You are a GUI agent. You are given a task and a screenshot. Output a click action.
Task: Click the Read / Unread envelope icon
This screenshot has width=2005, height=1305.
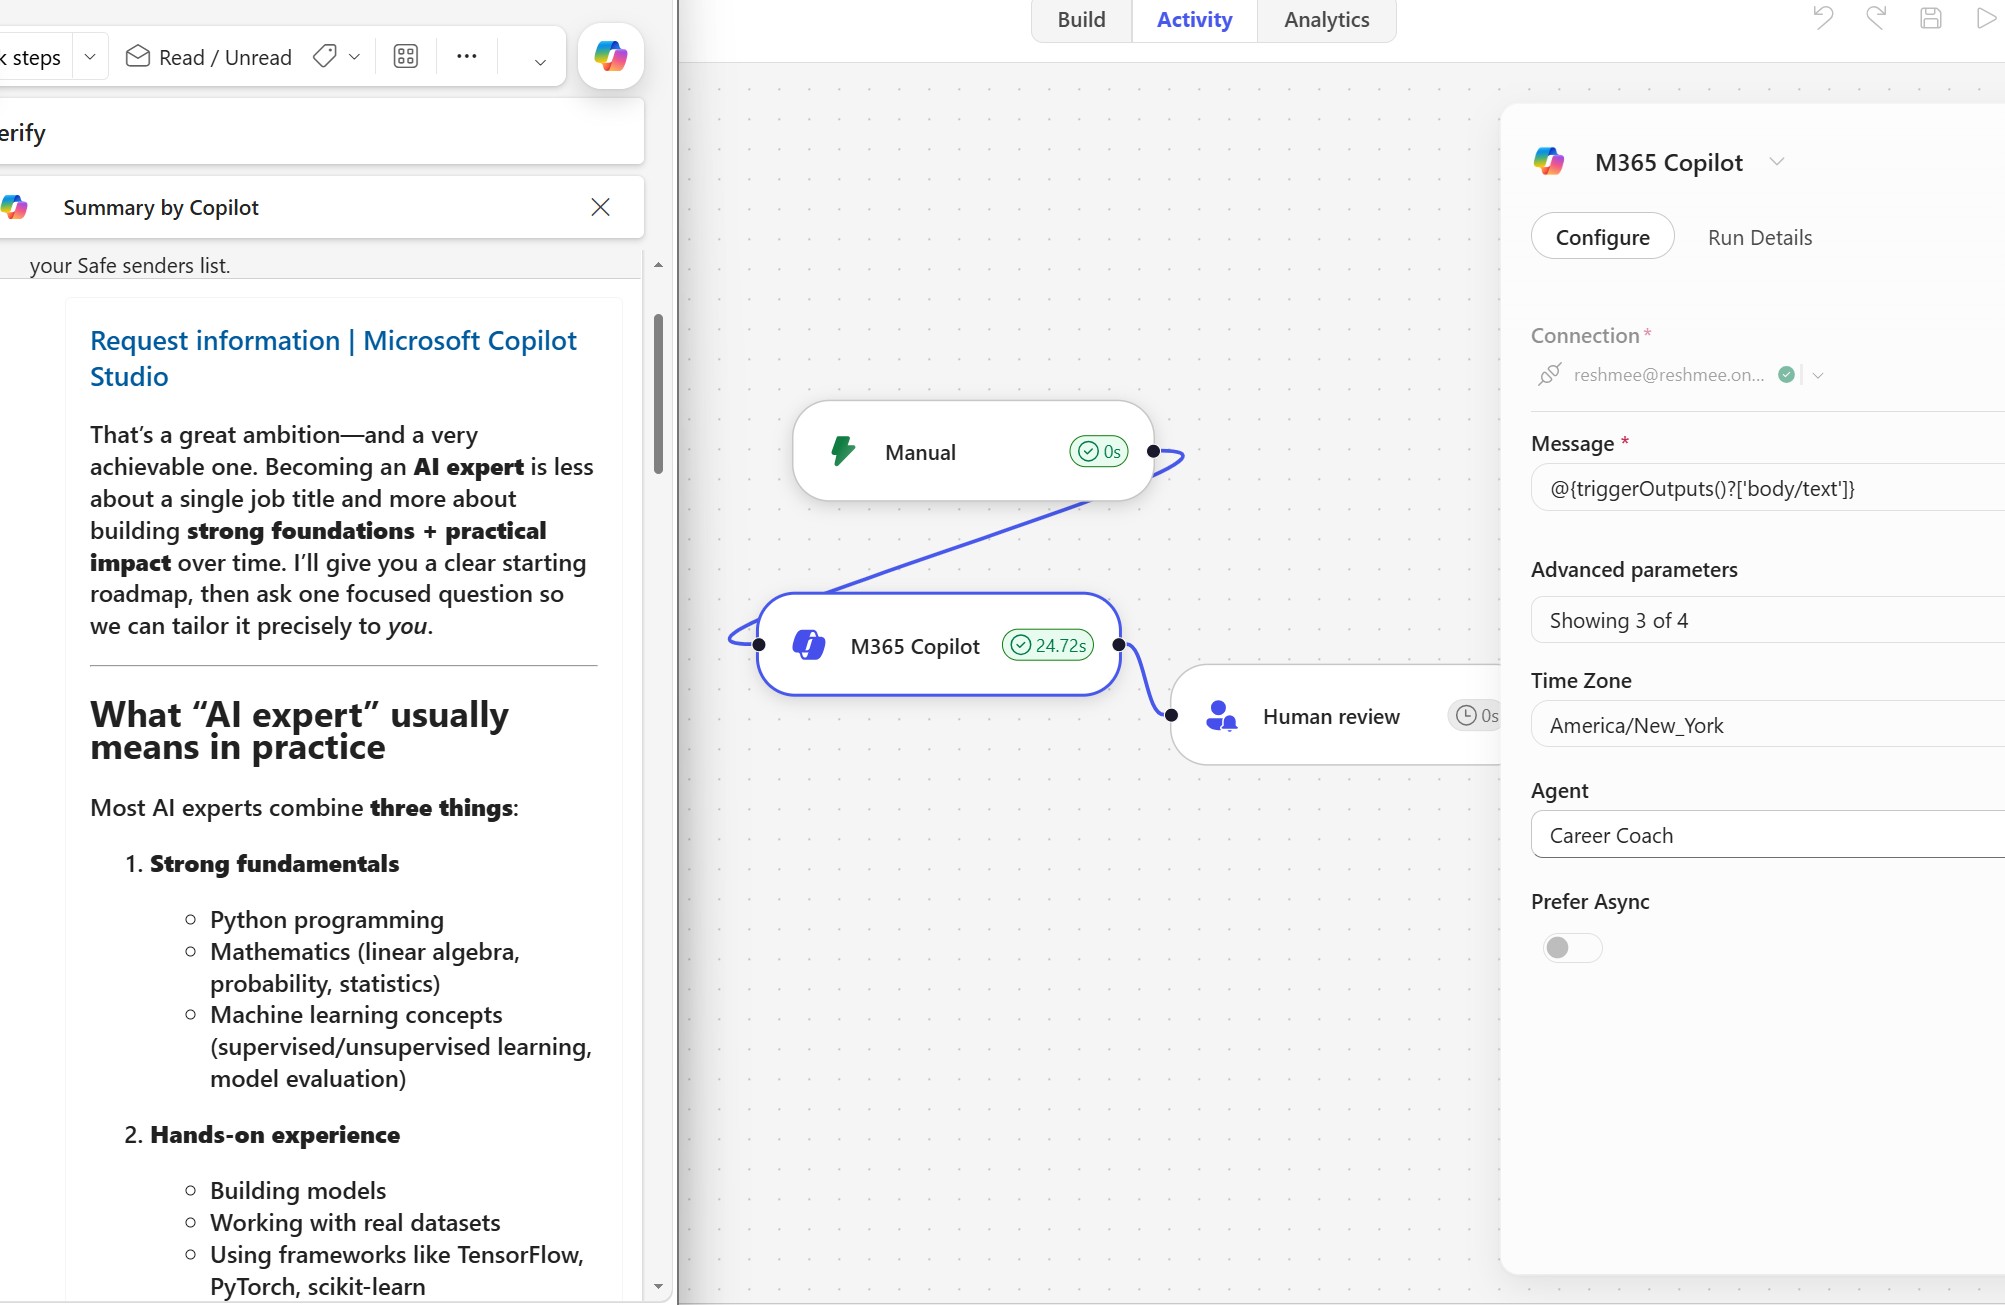pos(137,57)
